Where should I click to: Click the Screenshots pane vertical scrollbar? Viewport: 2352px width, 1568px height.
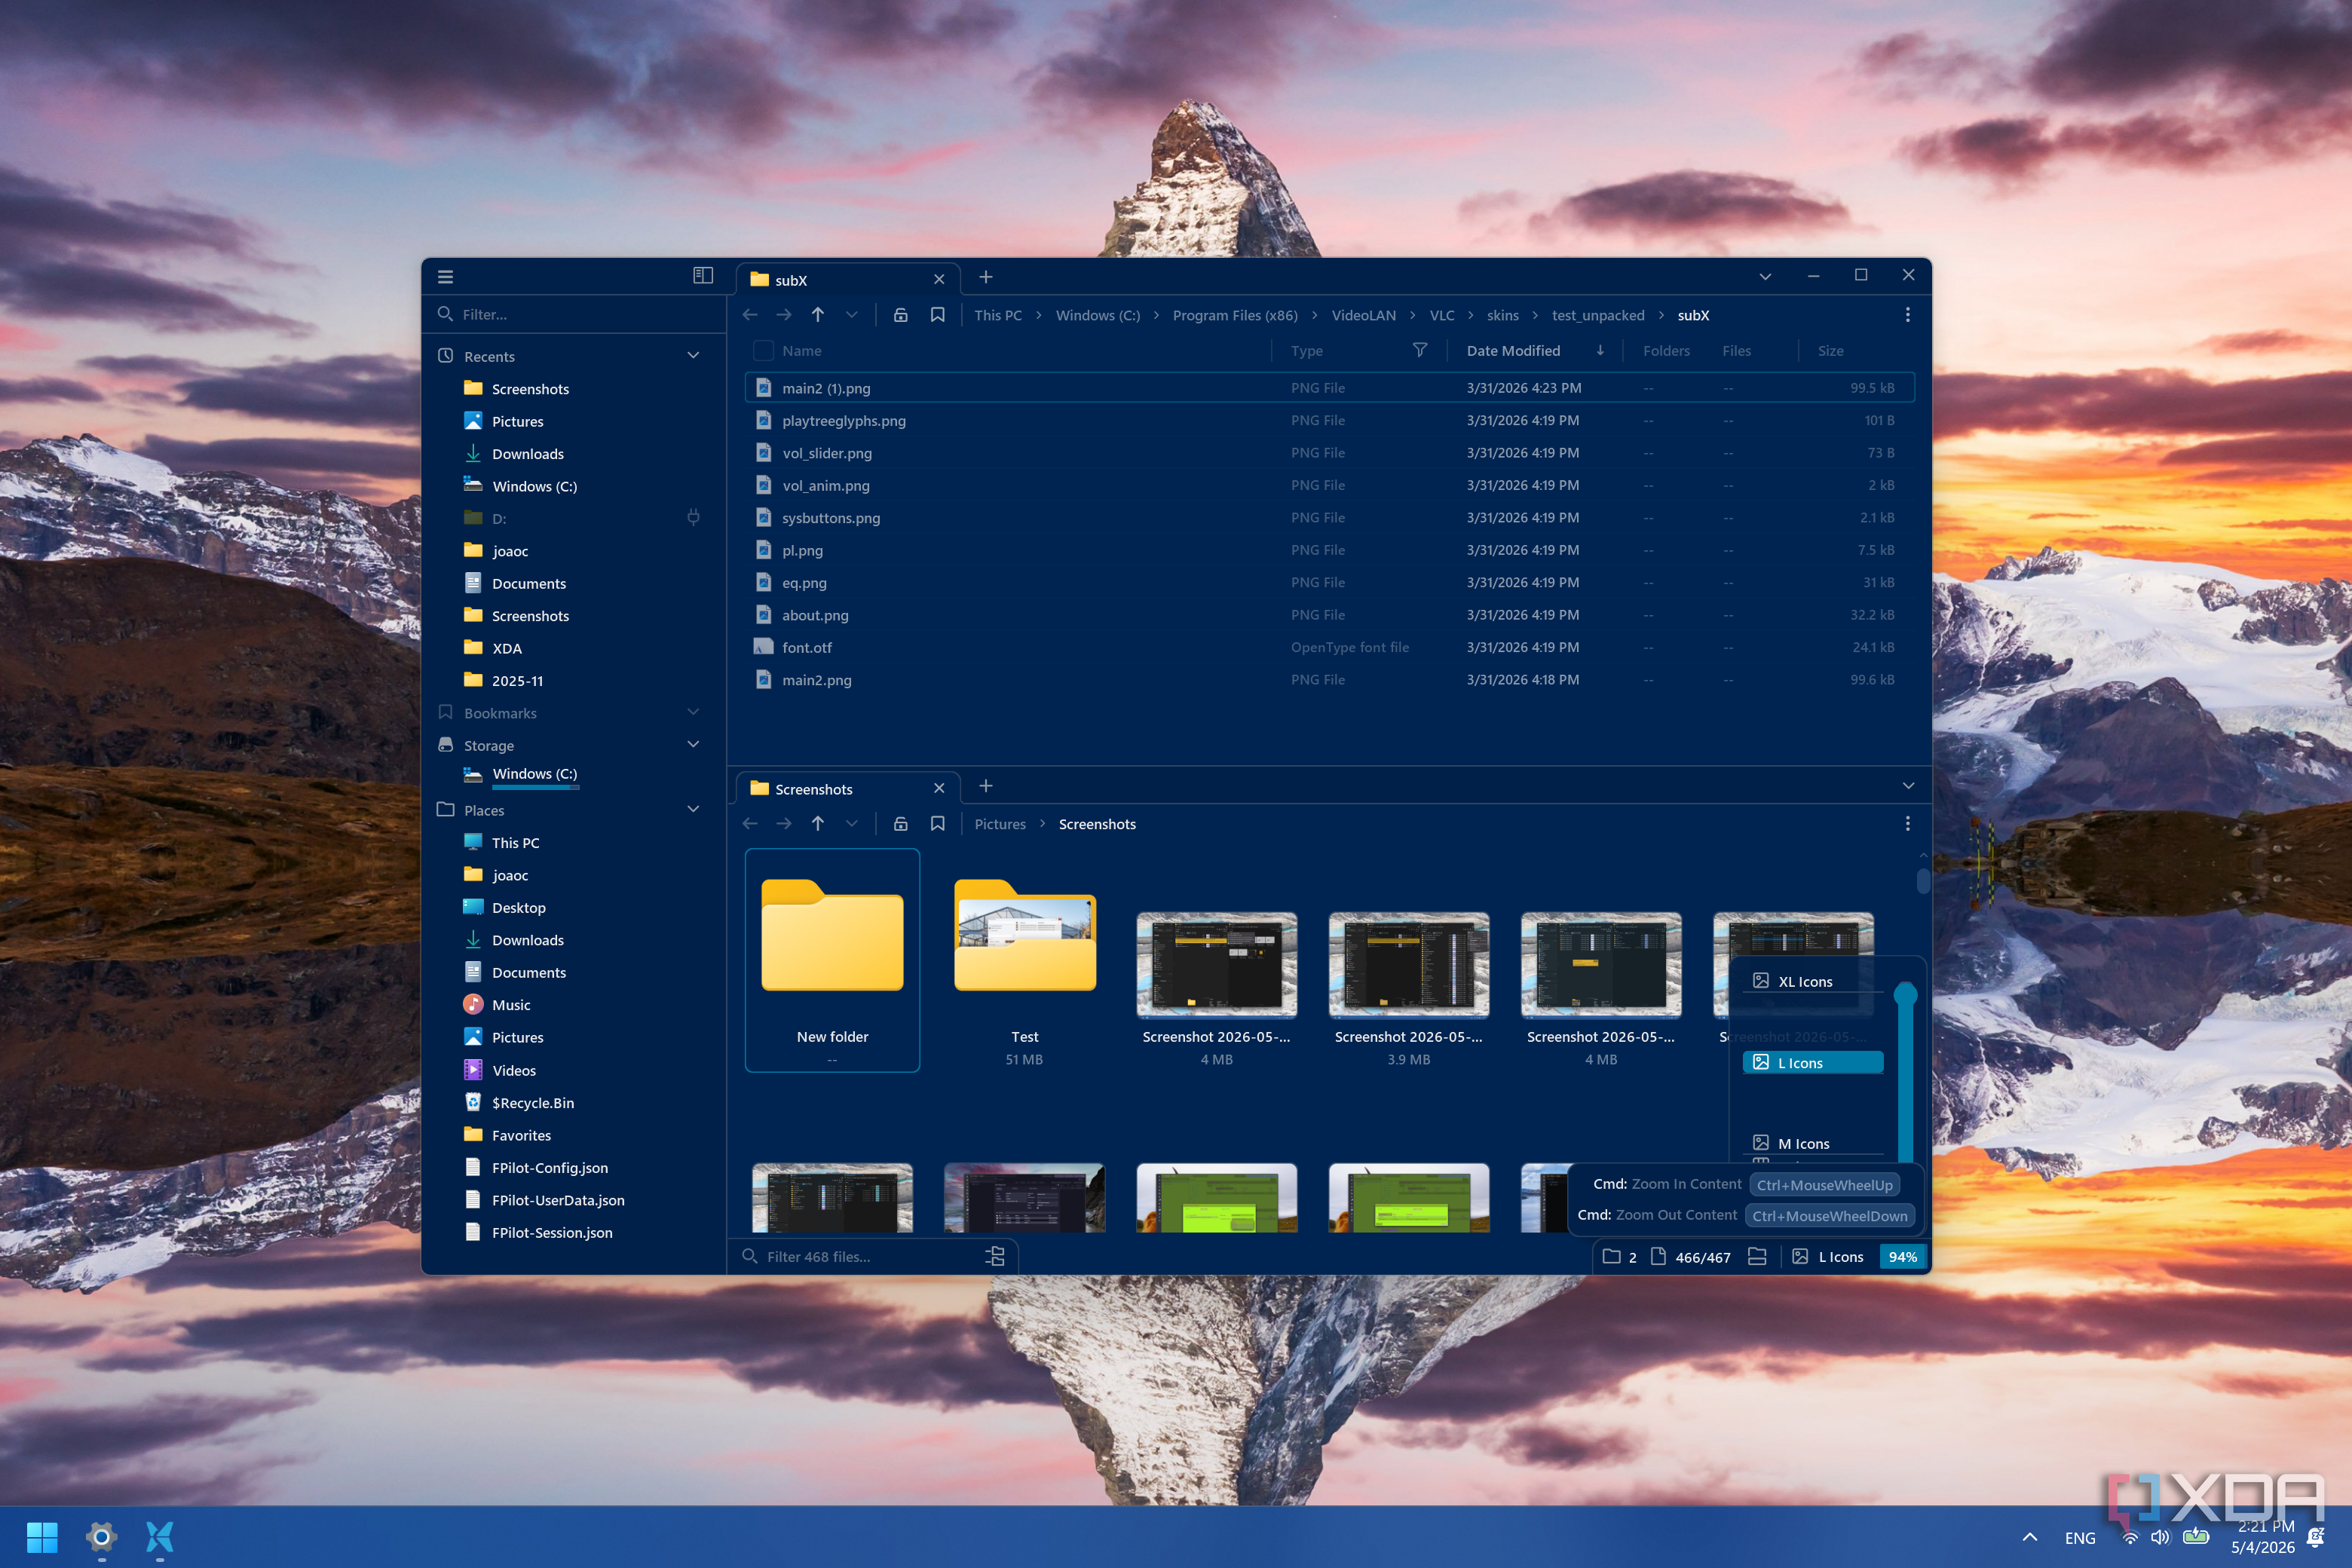1923,881
